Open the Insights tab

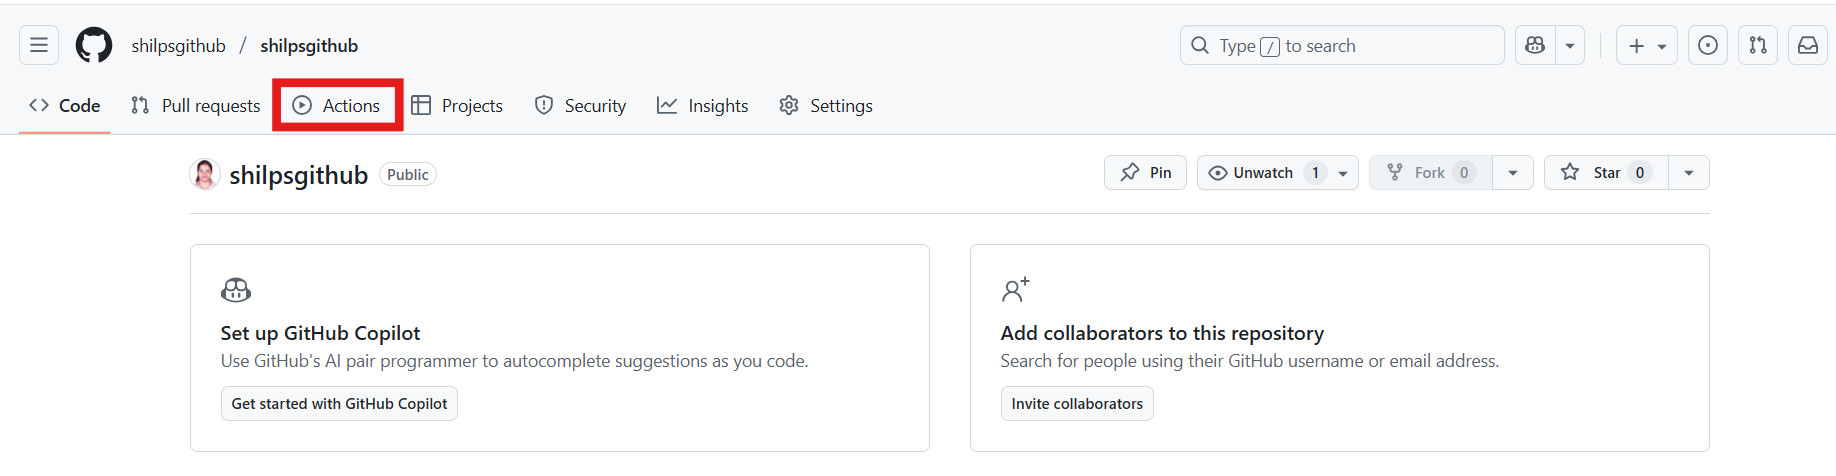pyautogui.click(x=703, y=106)
